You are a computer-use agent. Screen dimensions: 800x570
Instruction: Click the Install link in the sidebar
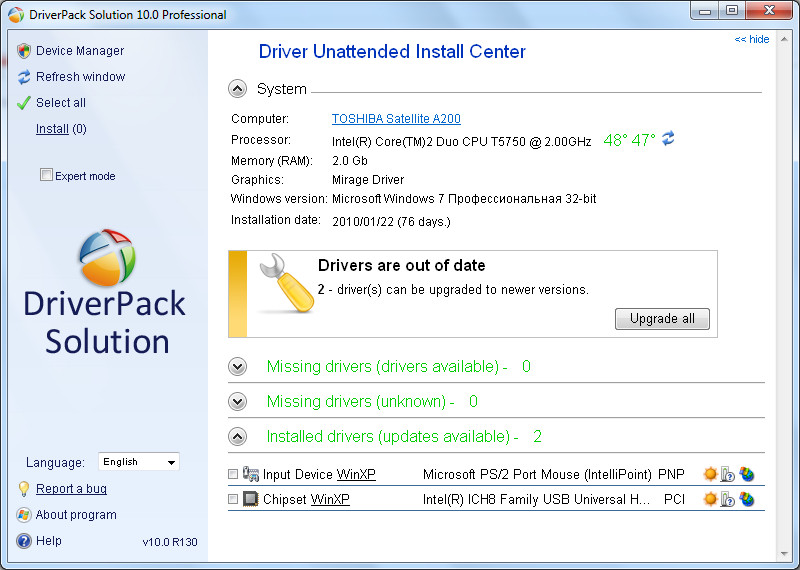52,129
